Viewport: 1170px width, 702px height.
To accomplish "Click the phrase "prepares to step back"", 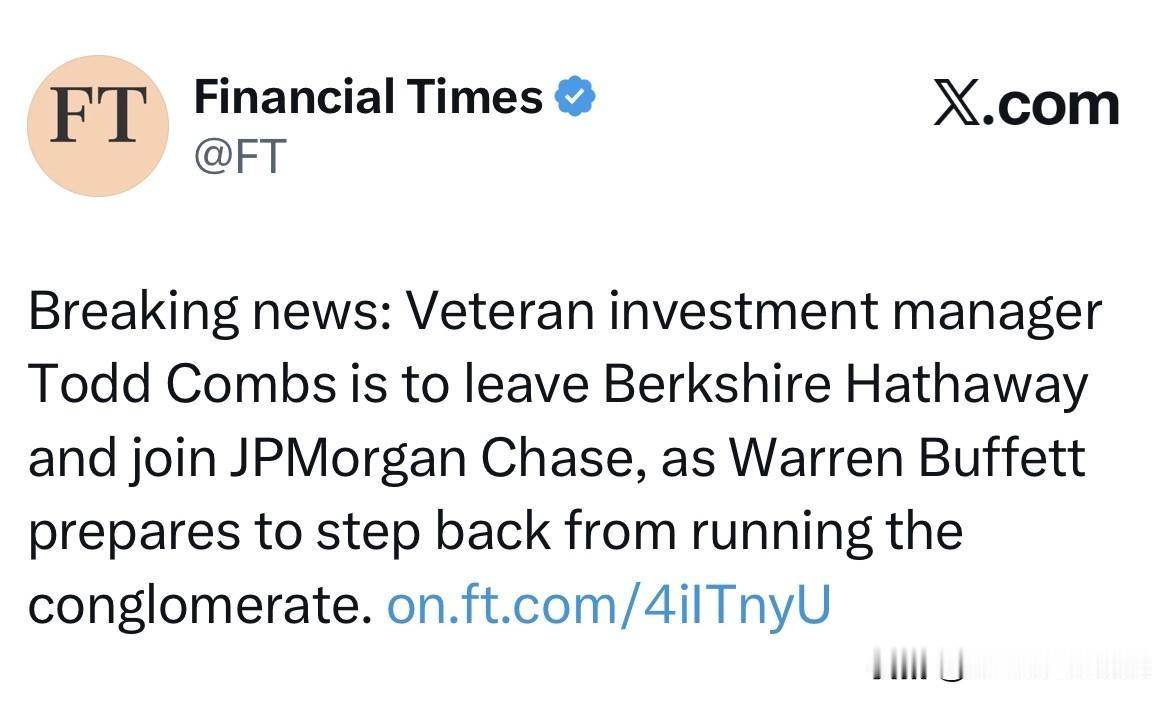I will pos(290,532).
